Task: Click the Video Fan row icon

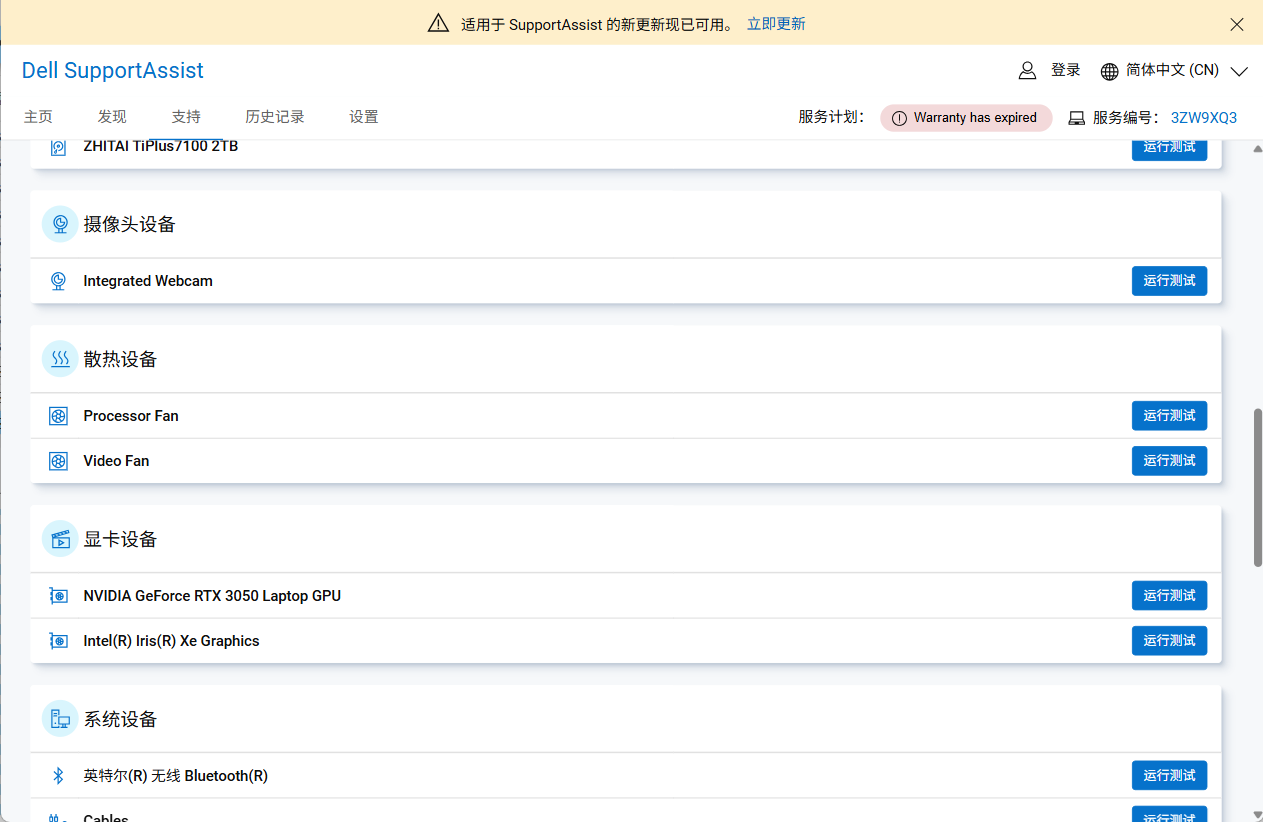Action: pos(59,461)
